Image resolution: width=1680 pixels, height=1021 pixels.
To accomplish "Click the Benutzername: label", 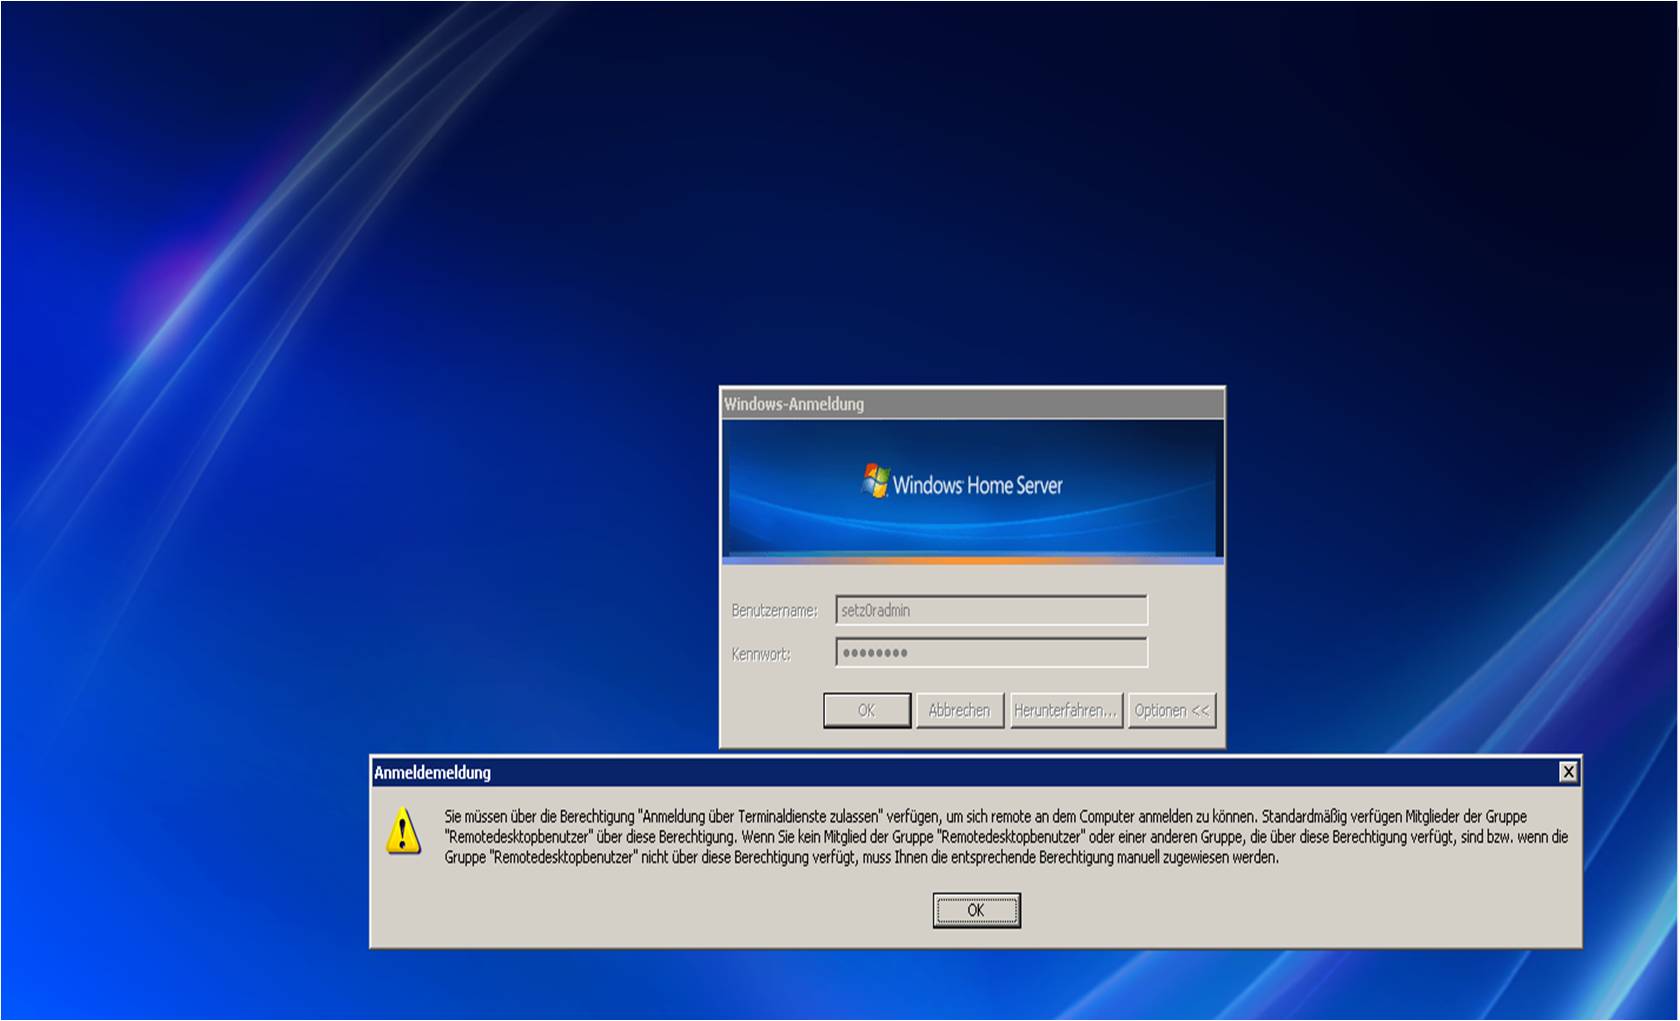I will [x=774, y=610].
